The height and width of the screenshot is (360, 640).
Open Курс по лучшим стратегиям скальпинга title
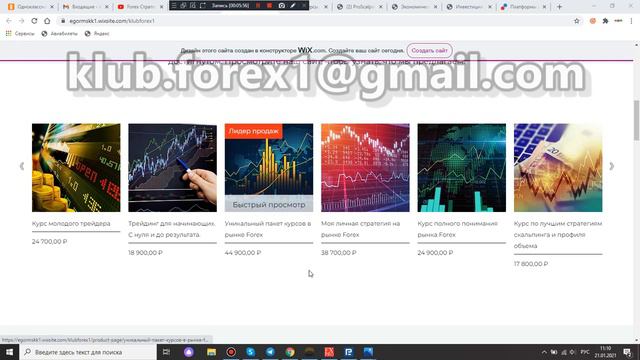[558, 235]
